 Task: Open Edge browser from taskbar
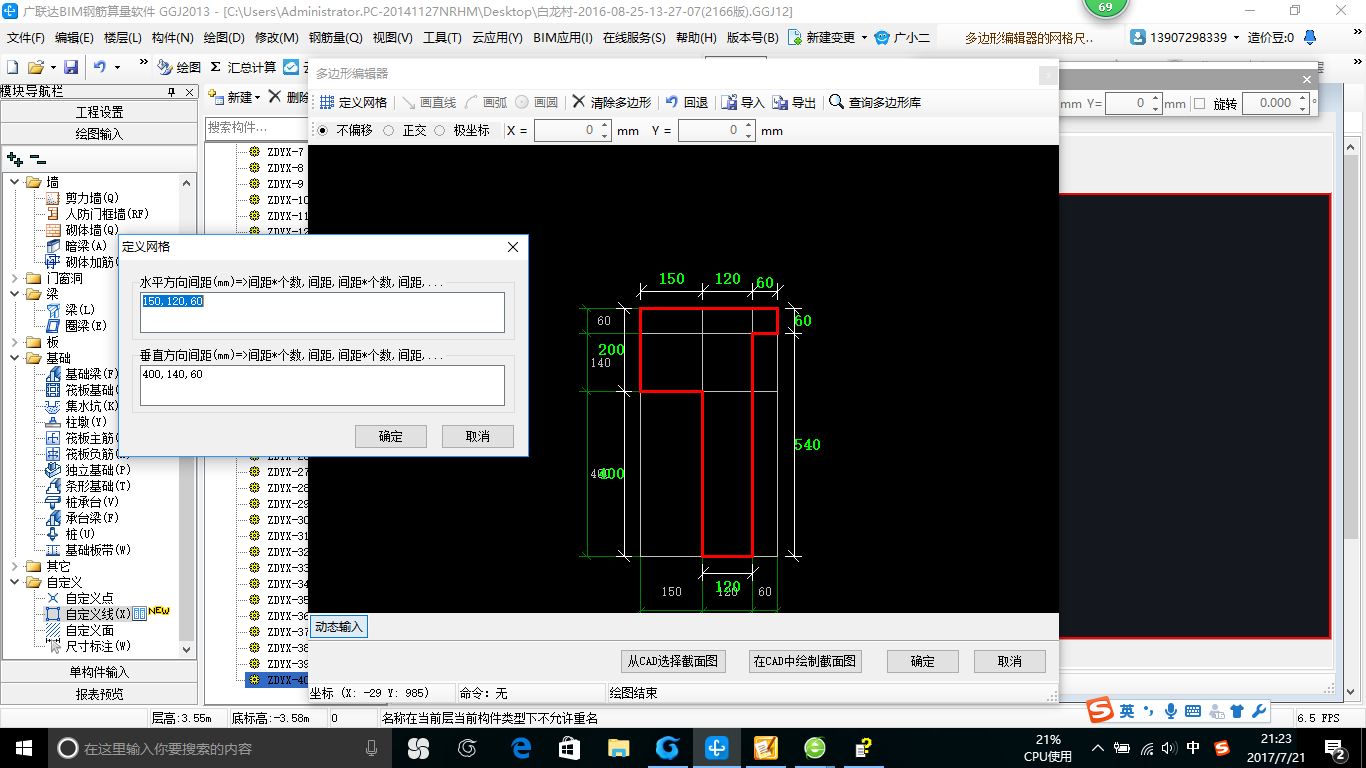click(x=521, y=748)
